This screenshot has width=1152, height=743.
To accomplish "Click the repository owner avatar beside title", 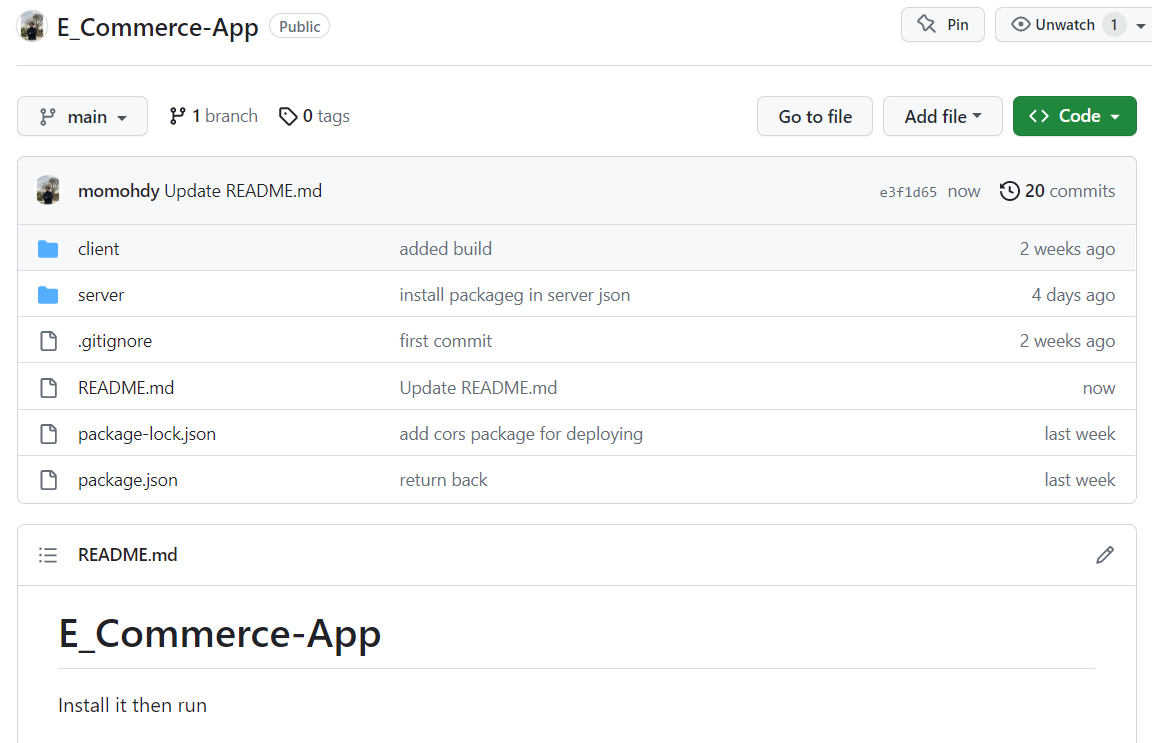I will [x=32, y=26].
